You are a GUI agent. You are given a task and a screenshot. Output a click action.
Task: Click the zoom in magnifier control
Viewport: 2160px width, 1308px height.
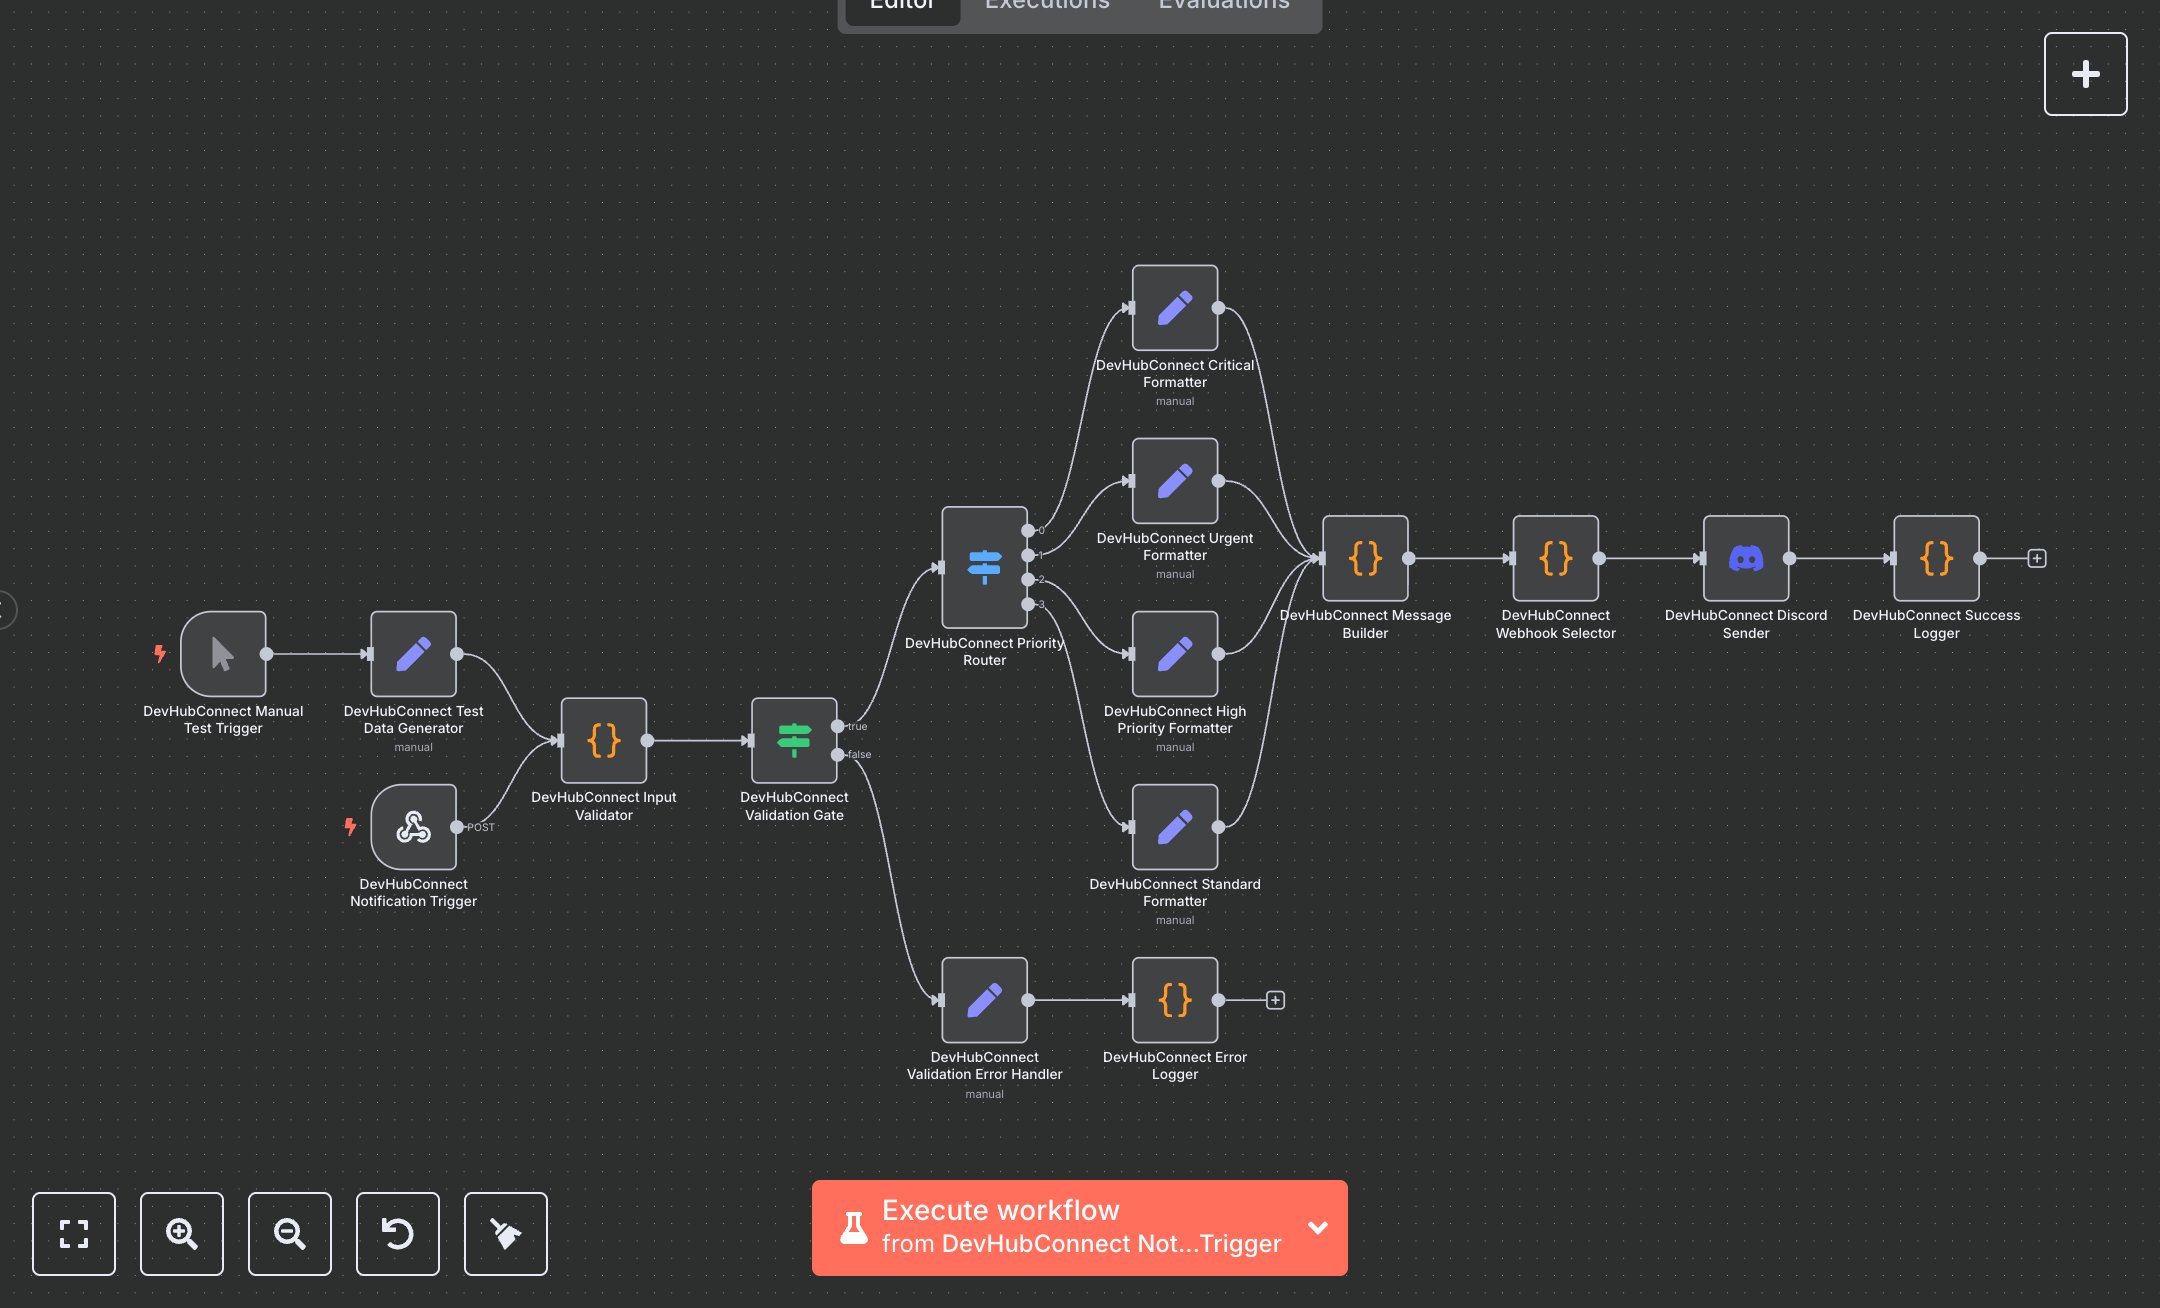pos(181,1234)
